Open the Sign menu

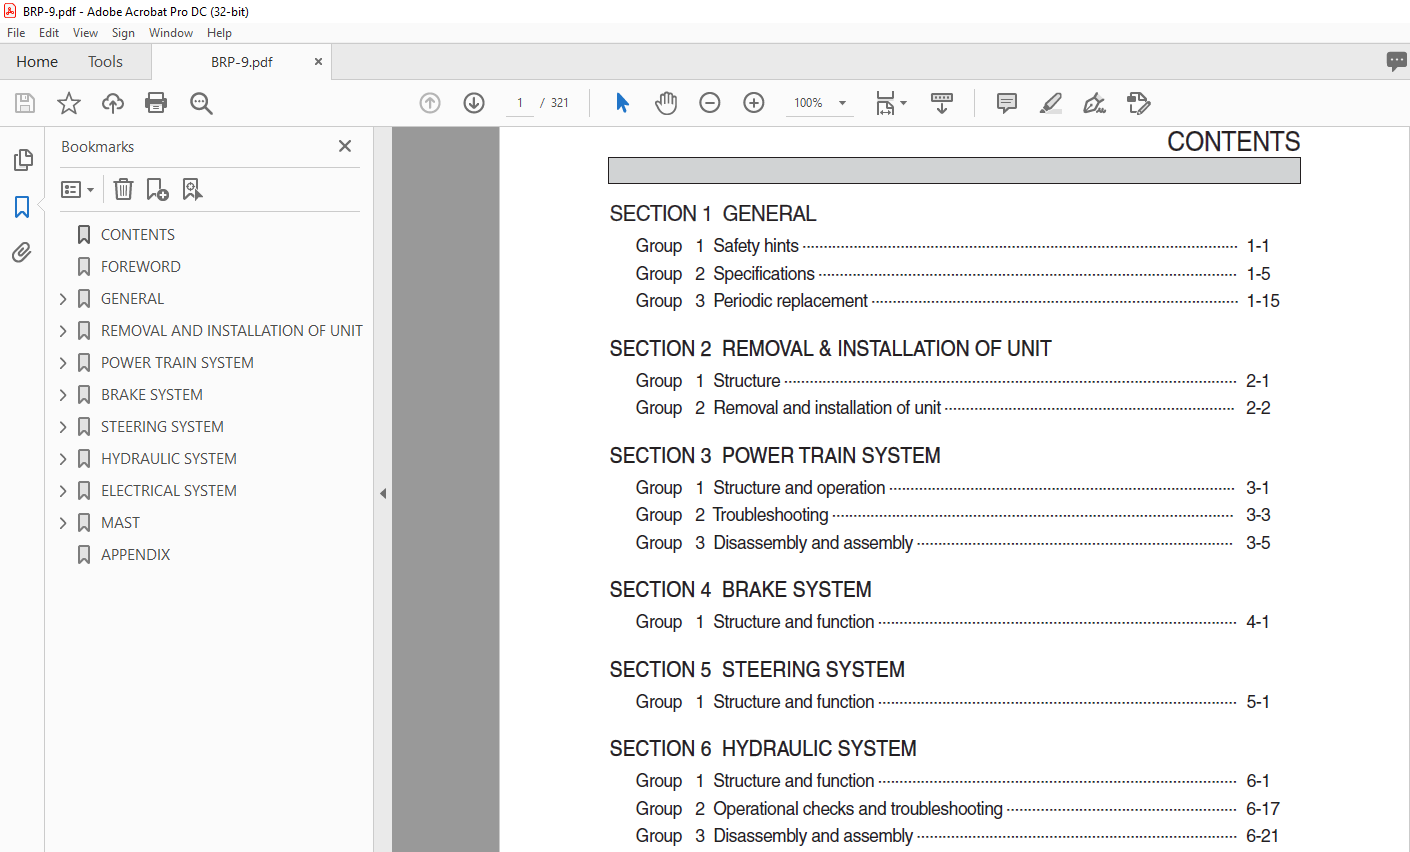coord(123,33)
